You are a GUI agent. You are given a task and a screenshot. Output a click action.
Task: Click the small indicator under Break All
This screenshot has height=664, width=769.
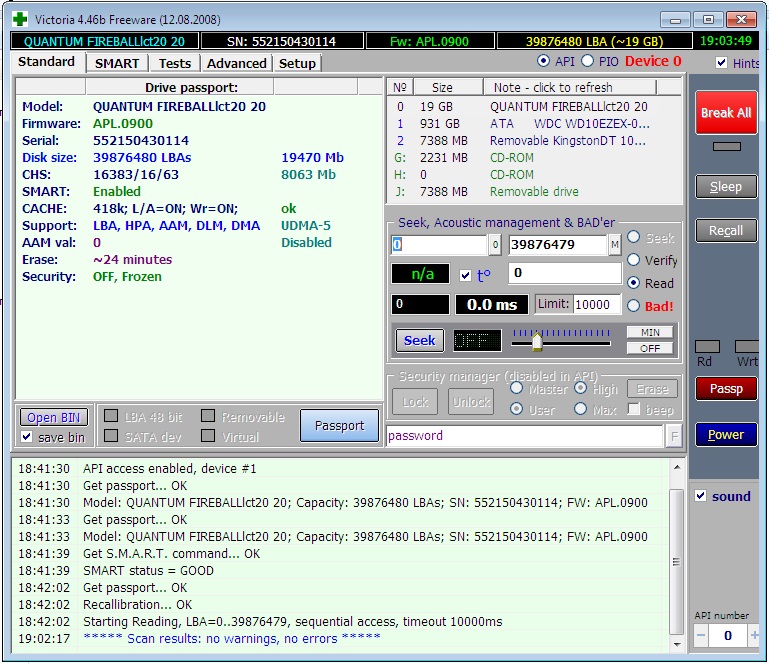(726, 146)
